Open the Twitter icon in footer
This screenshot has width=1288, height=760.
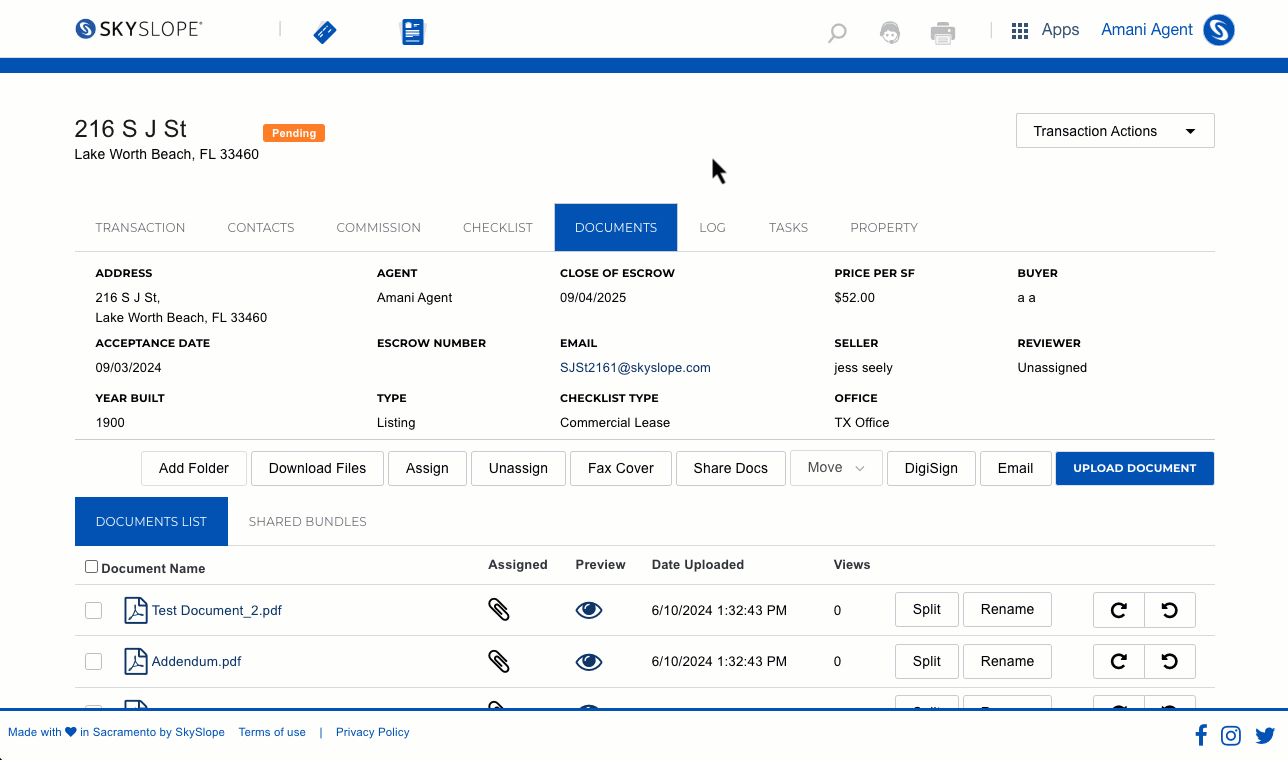1265,736
